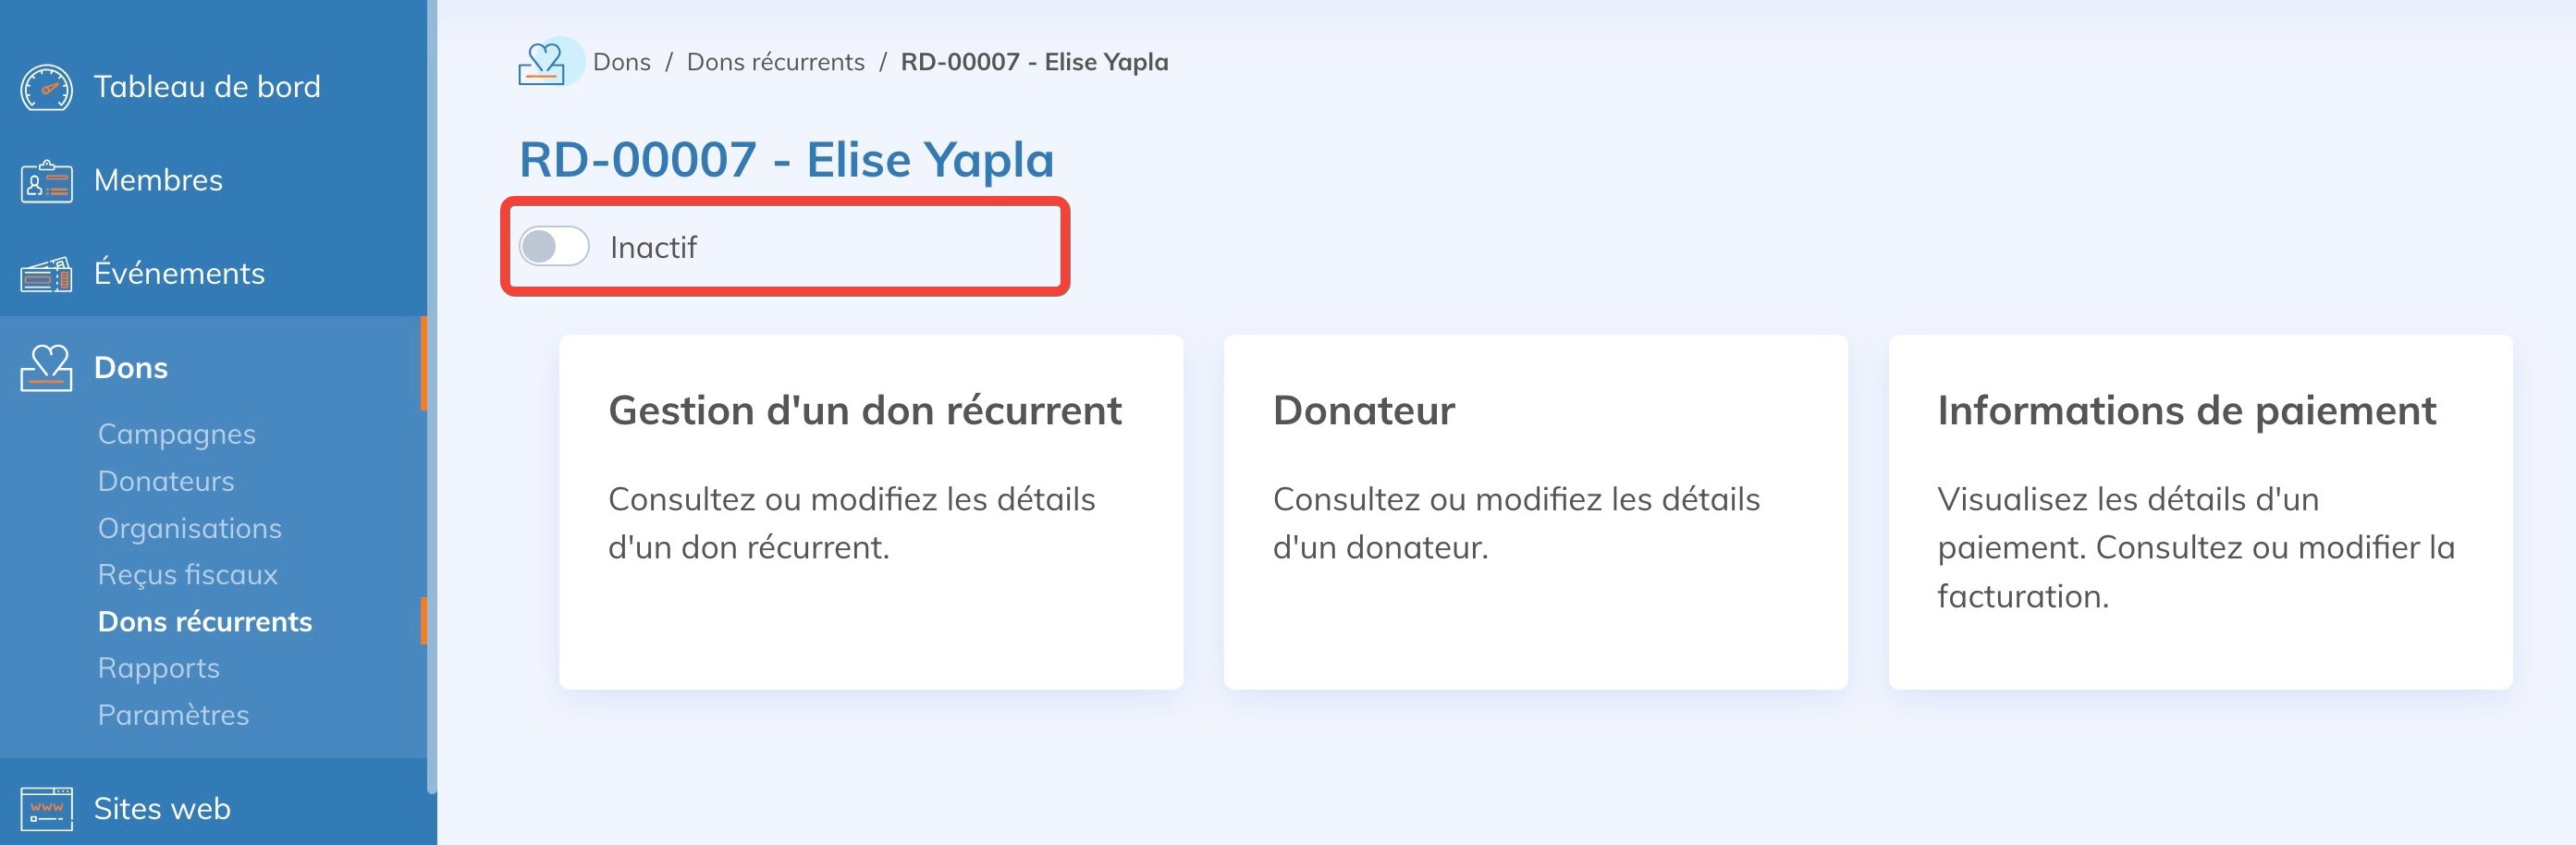2576x845 pixels.
Task: Open Campagnes in the Dons submenu
Action: [x=176, y=434]
